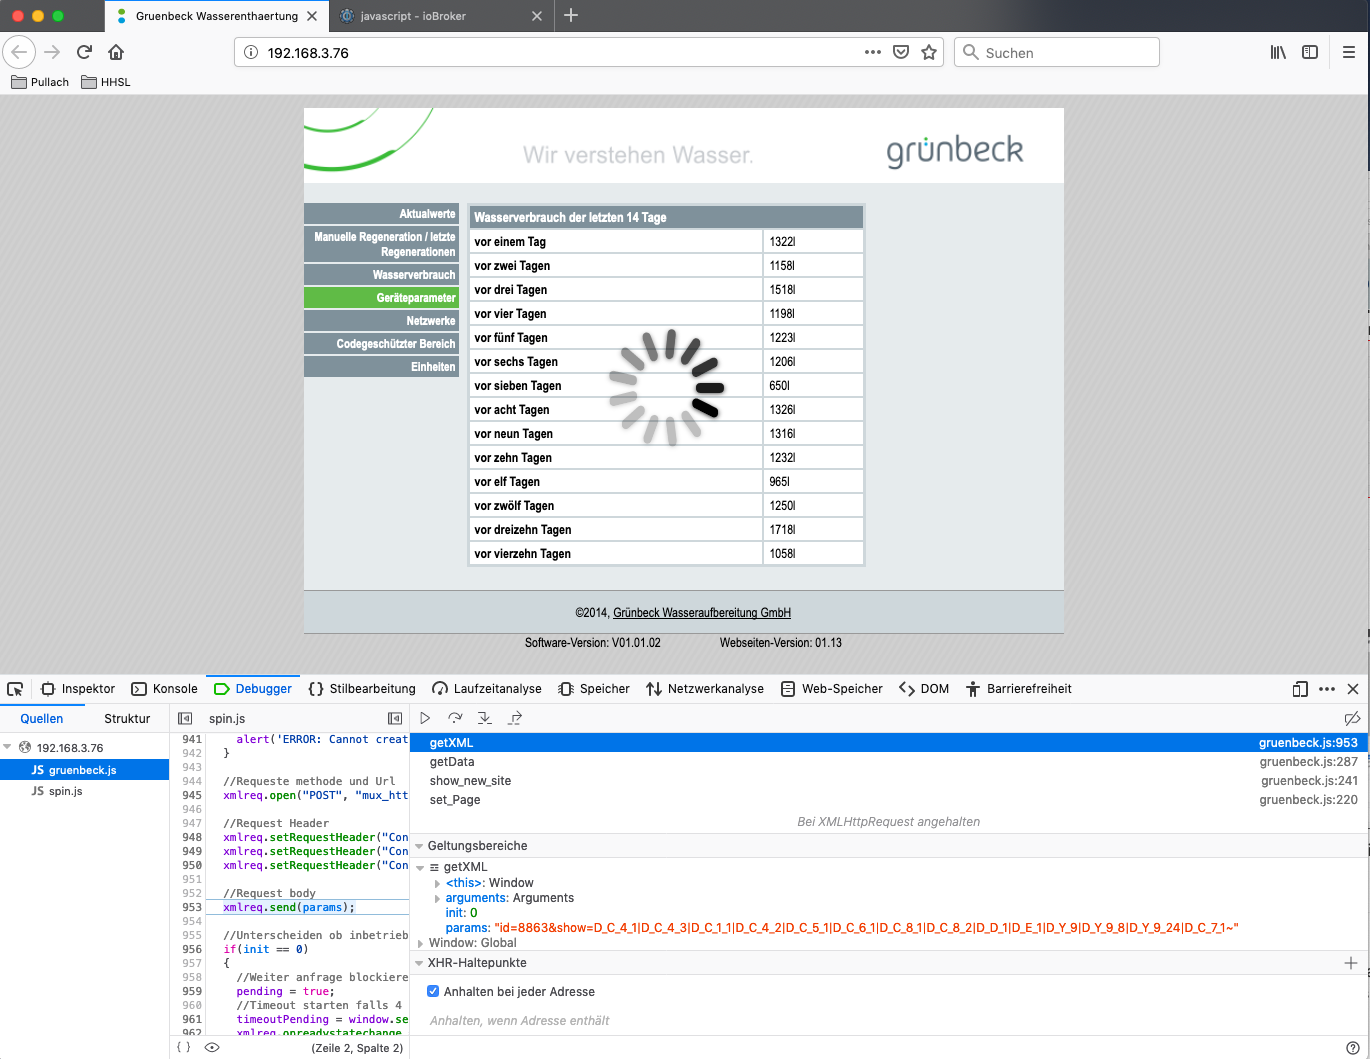Switch to the Konsole tab

[165, 689]
